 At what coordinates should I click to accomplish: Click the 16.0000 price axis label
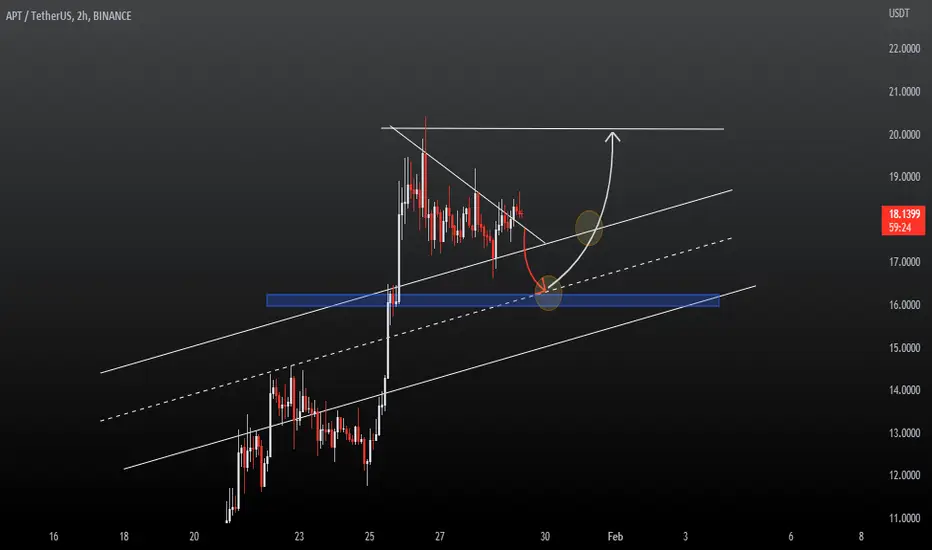point(904,305)
